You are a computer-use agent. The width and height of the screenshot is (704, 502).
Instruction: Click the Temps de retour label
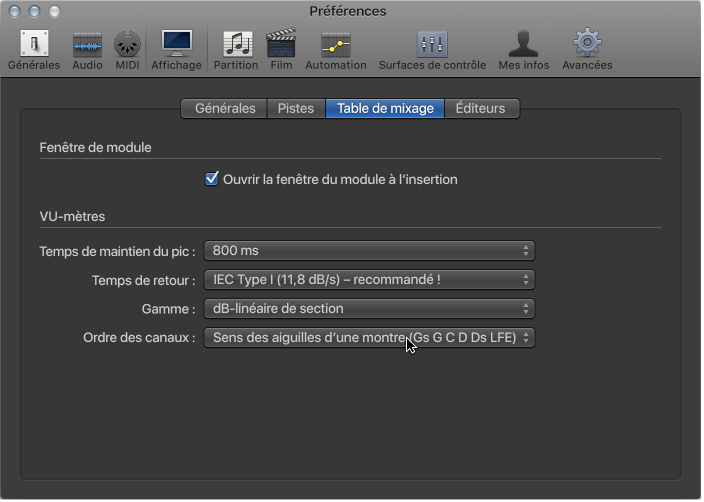[144, 281]
